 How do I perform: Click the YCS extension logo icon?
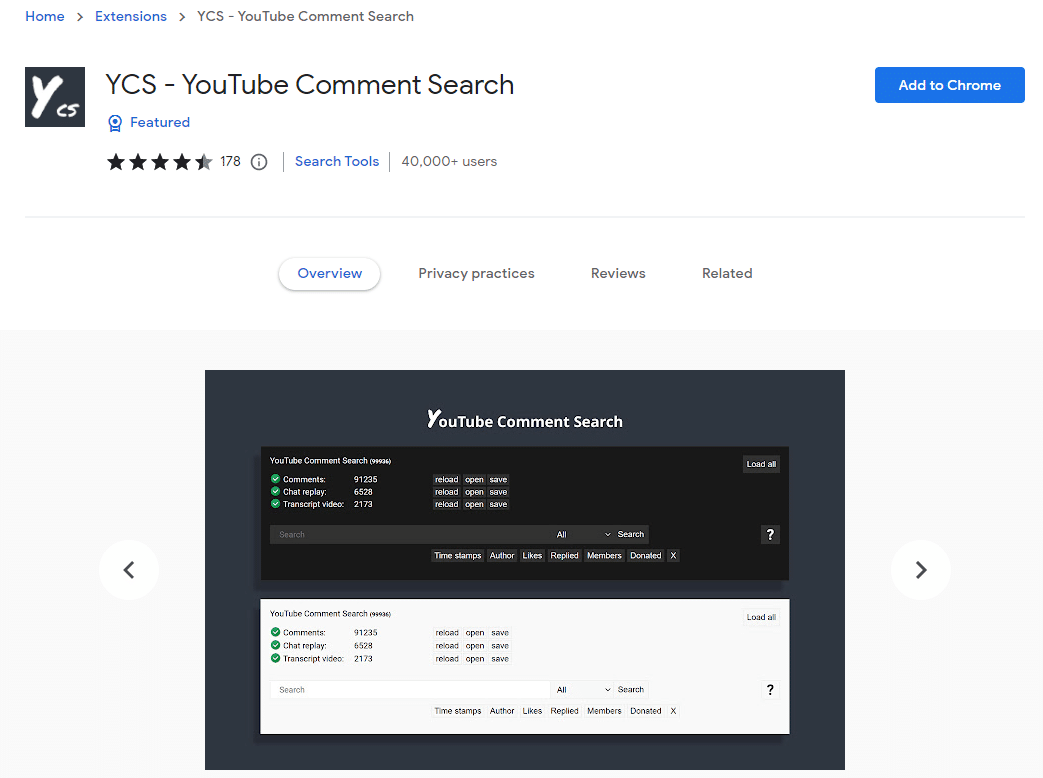(55, 97)
